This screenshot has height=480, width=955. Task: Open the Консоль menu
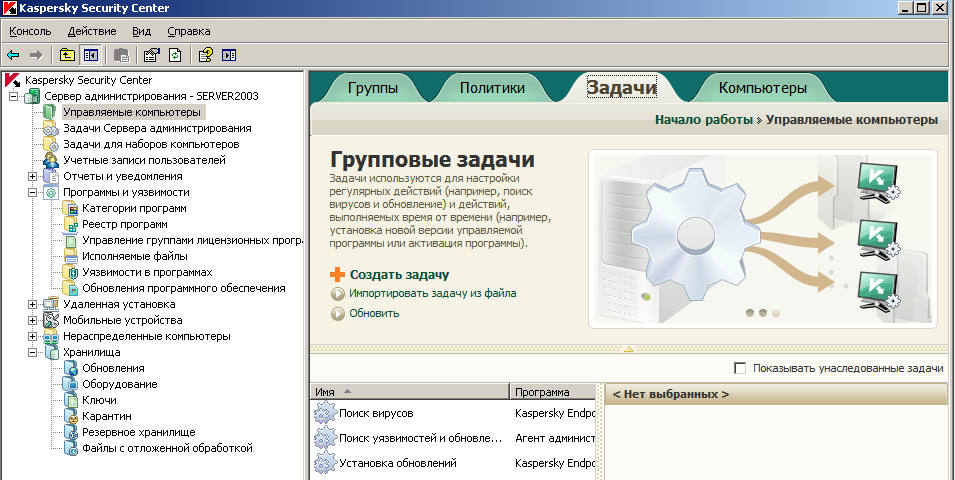30,31
